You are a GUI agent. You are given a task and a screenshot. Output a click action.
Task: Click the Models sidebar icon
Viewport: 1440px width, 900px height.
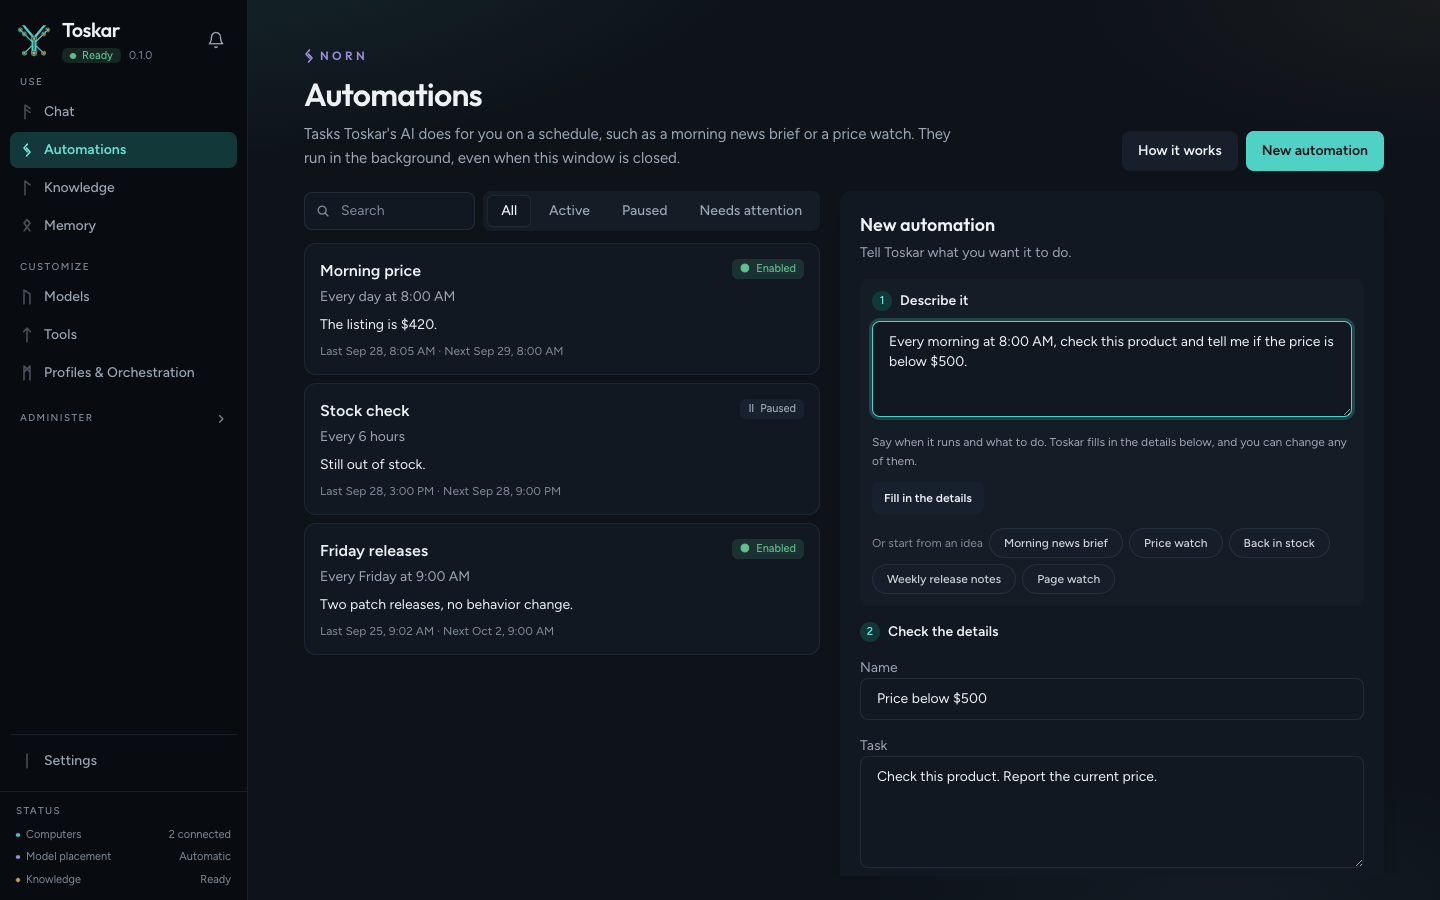point(27,297)
